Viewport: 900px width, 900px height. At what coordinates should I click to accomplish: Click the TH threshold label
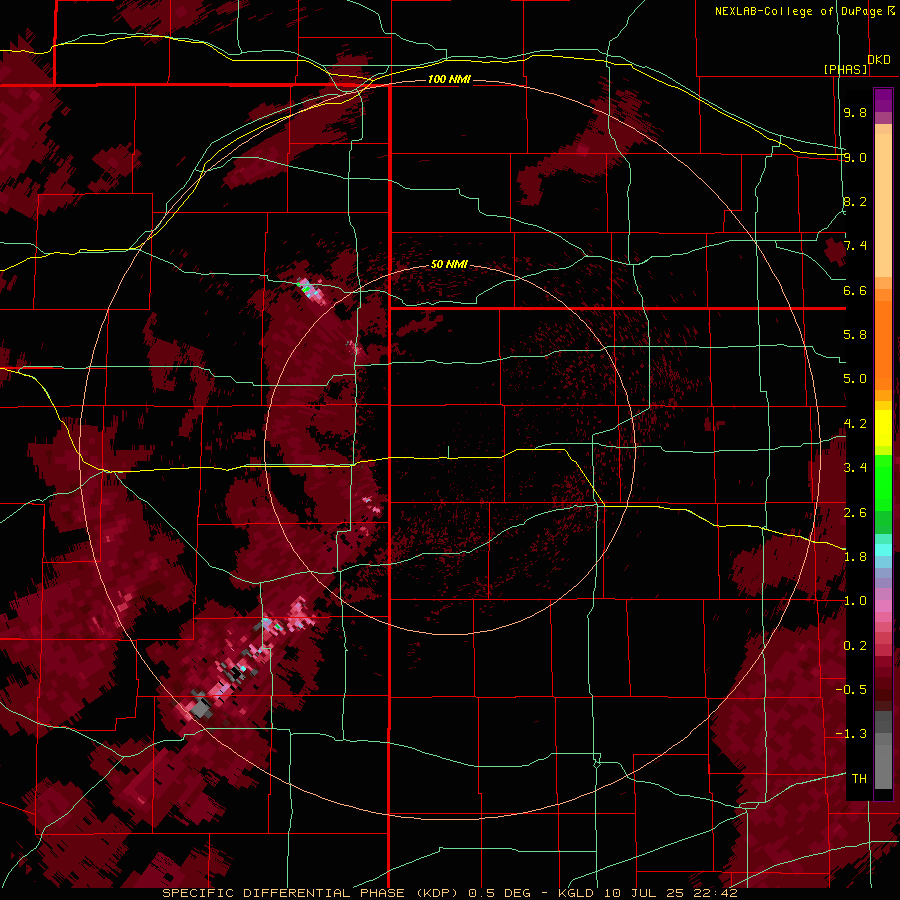859,779
